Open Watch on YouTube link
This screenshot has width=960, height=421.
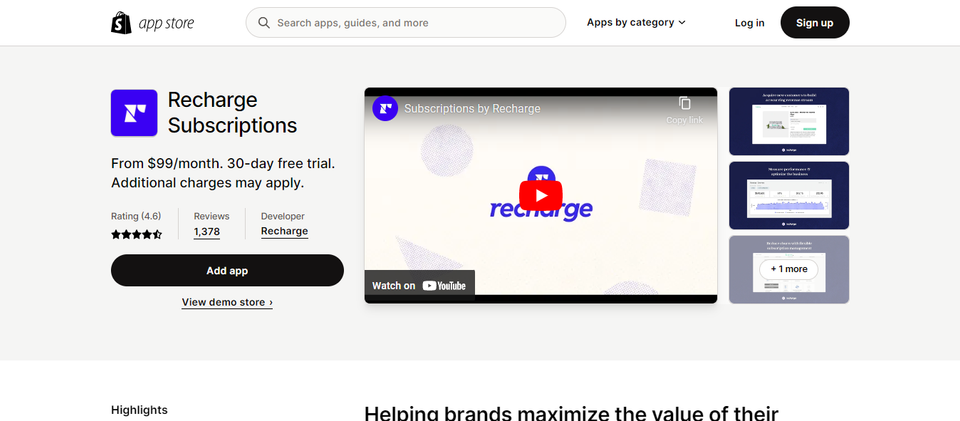tap(419, 286)
